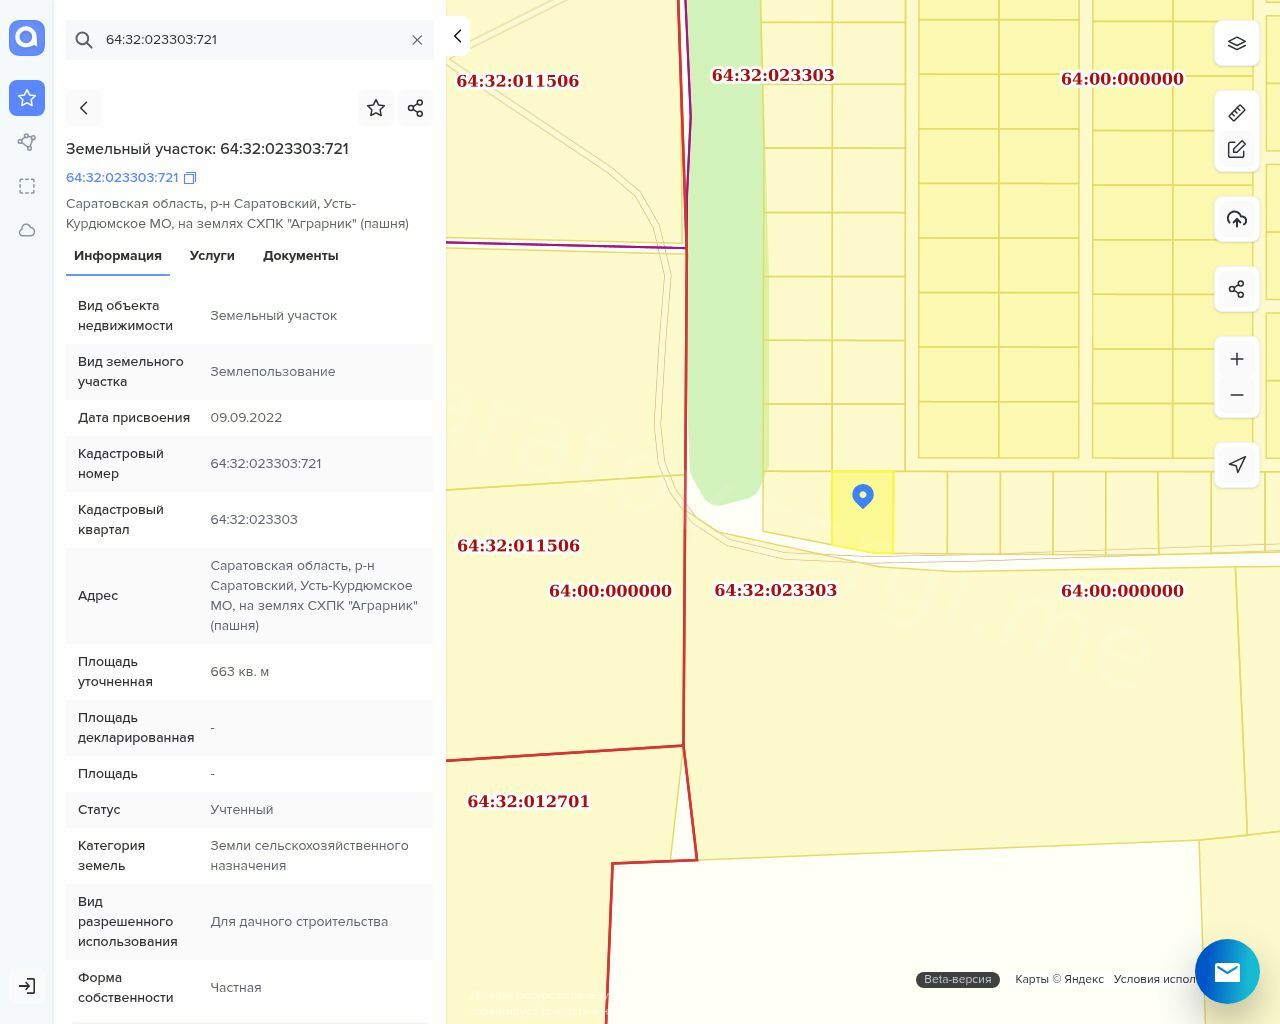This screenshot has width=1280, height=1024.
Task: Open favorites in left sidebar
Action: (27, 98)
